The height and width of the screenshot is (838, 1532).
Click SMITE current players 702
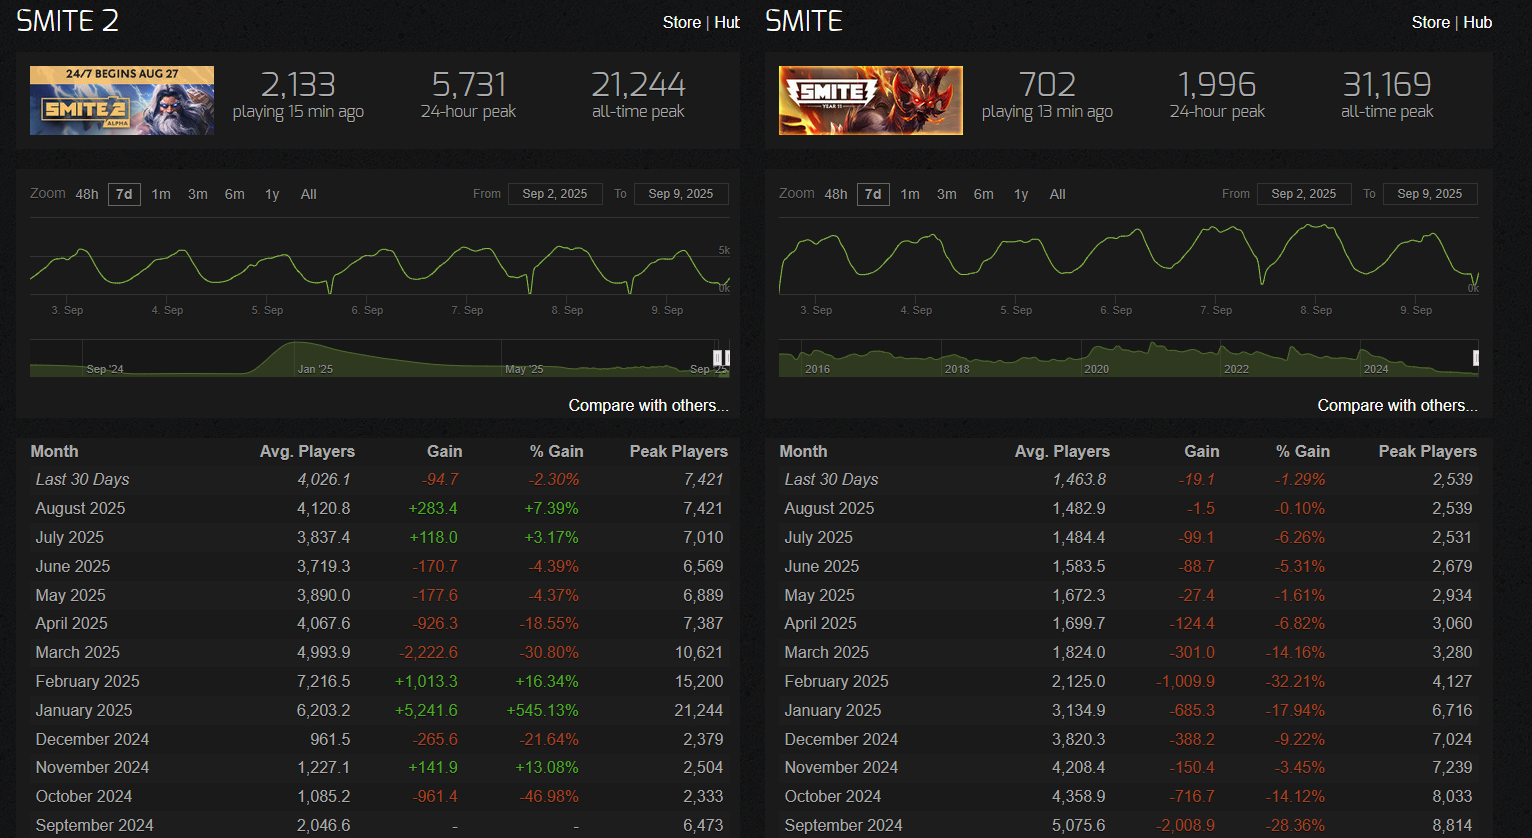click(x=1047, y=84)
